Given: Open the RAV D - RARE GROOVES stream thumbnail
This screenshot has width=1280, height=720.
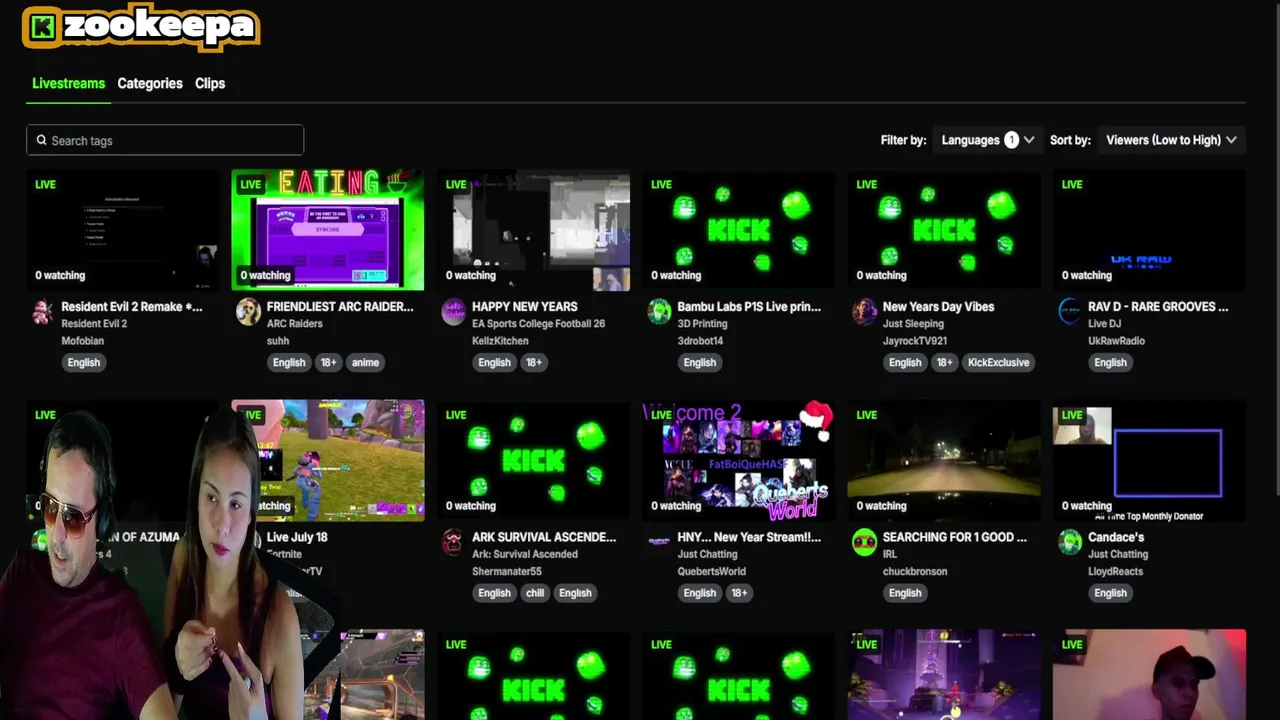Looking at the screenshot, I should point(1150,230).
